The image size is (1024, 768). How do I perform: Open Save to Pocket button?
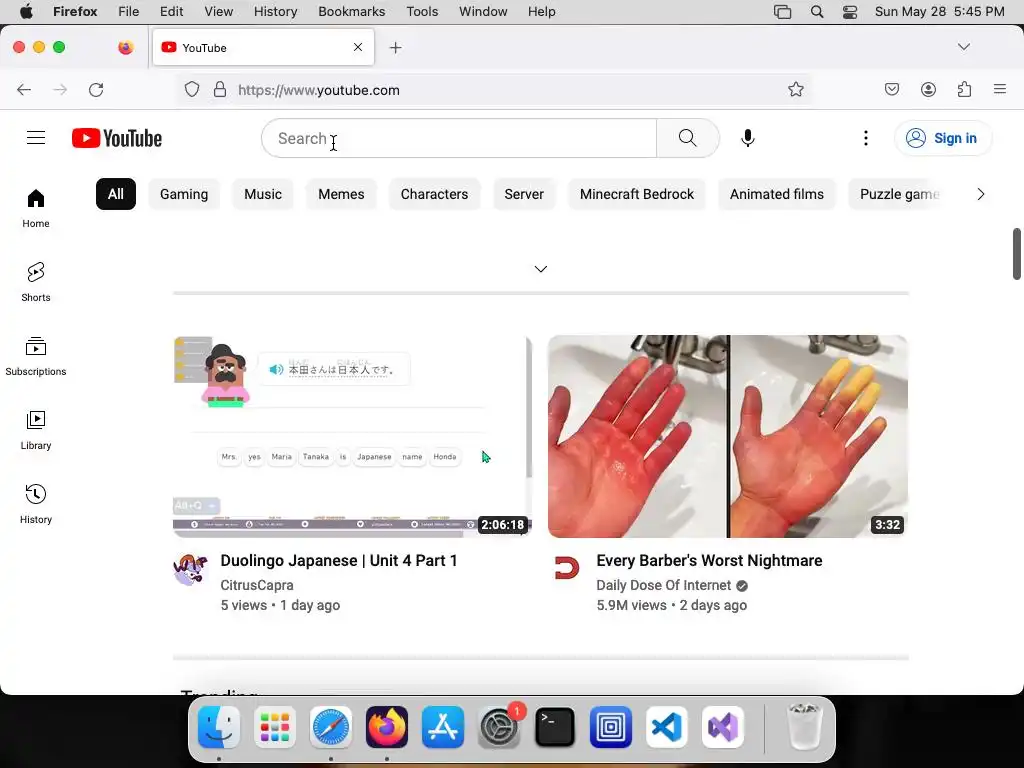891,89
